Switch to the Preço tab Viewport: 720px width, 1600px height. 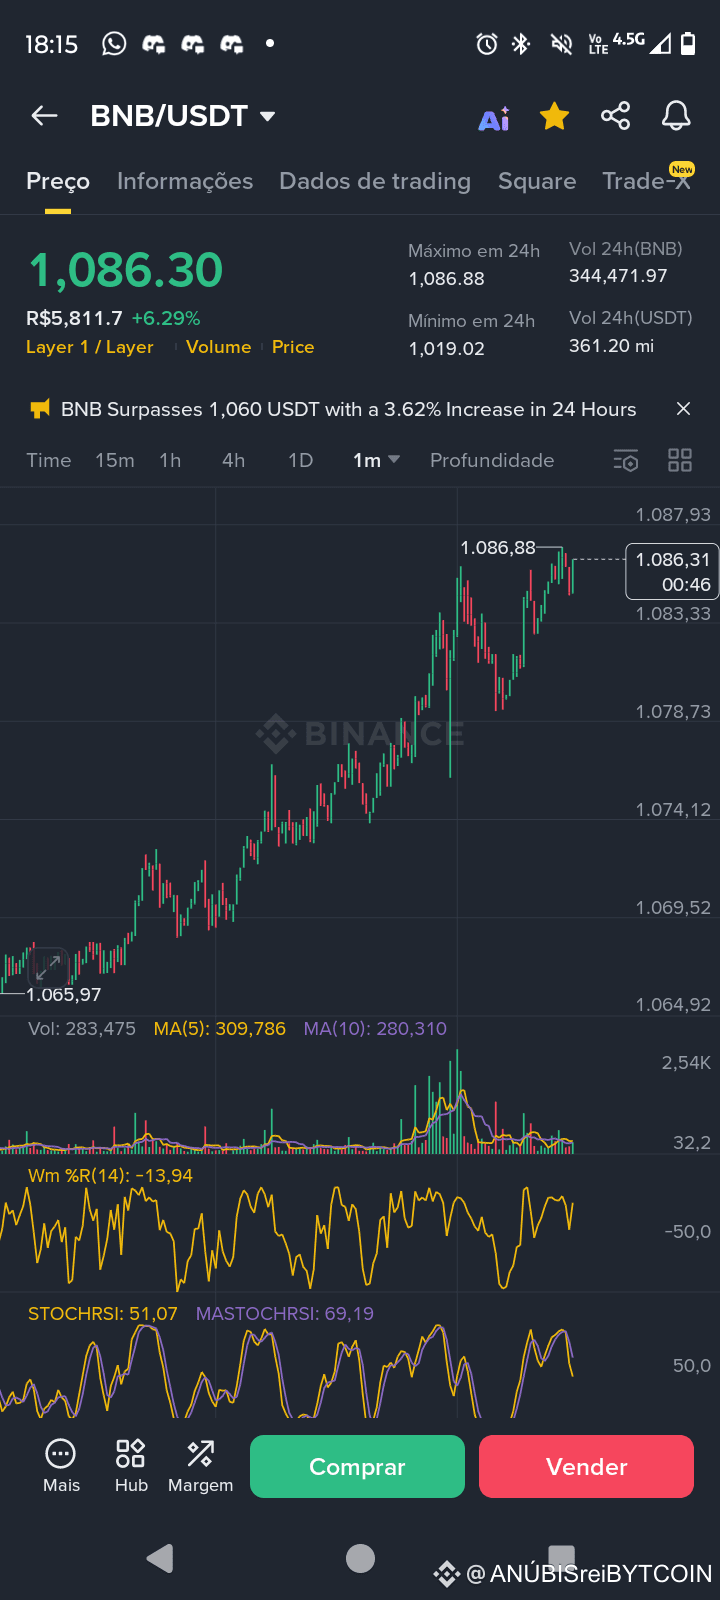pos(58,181)
